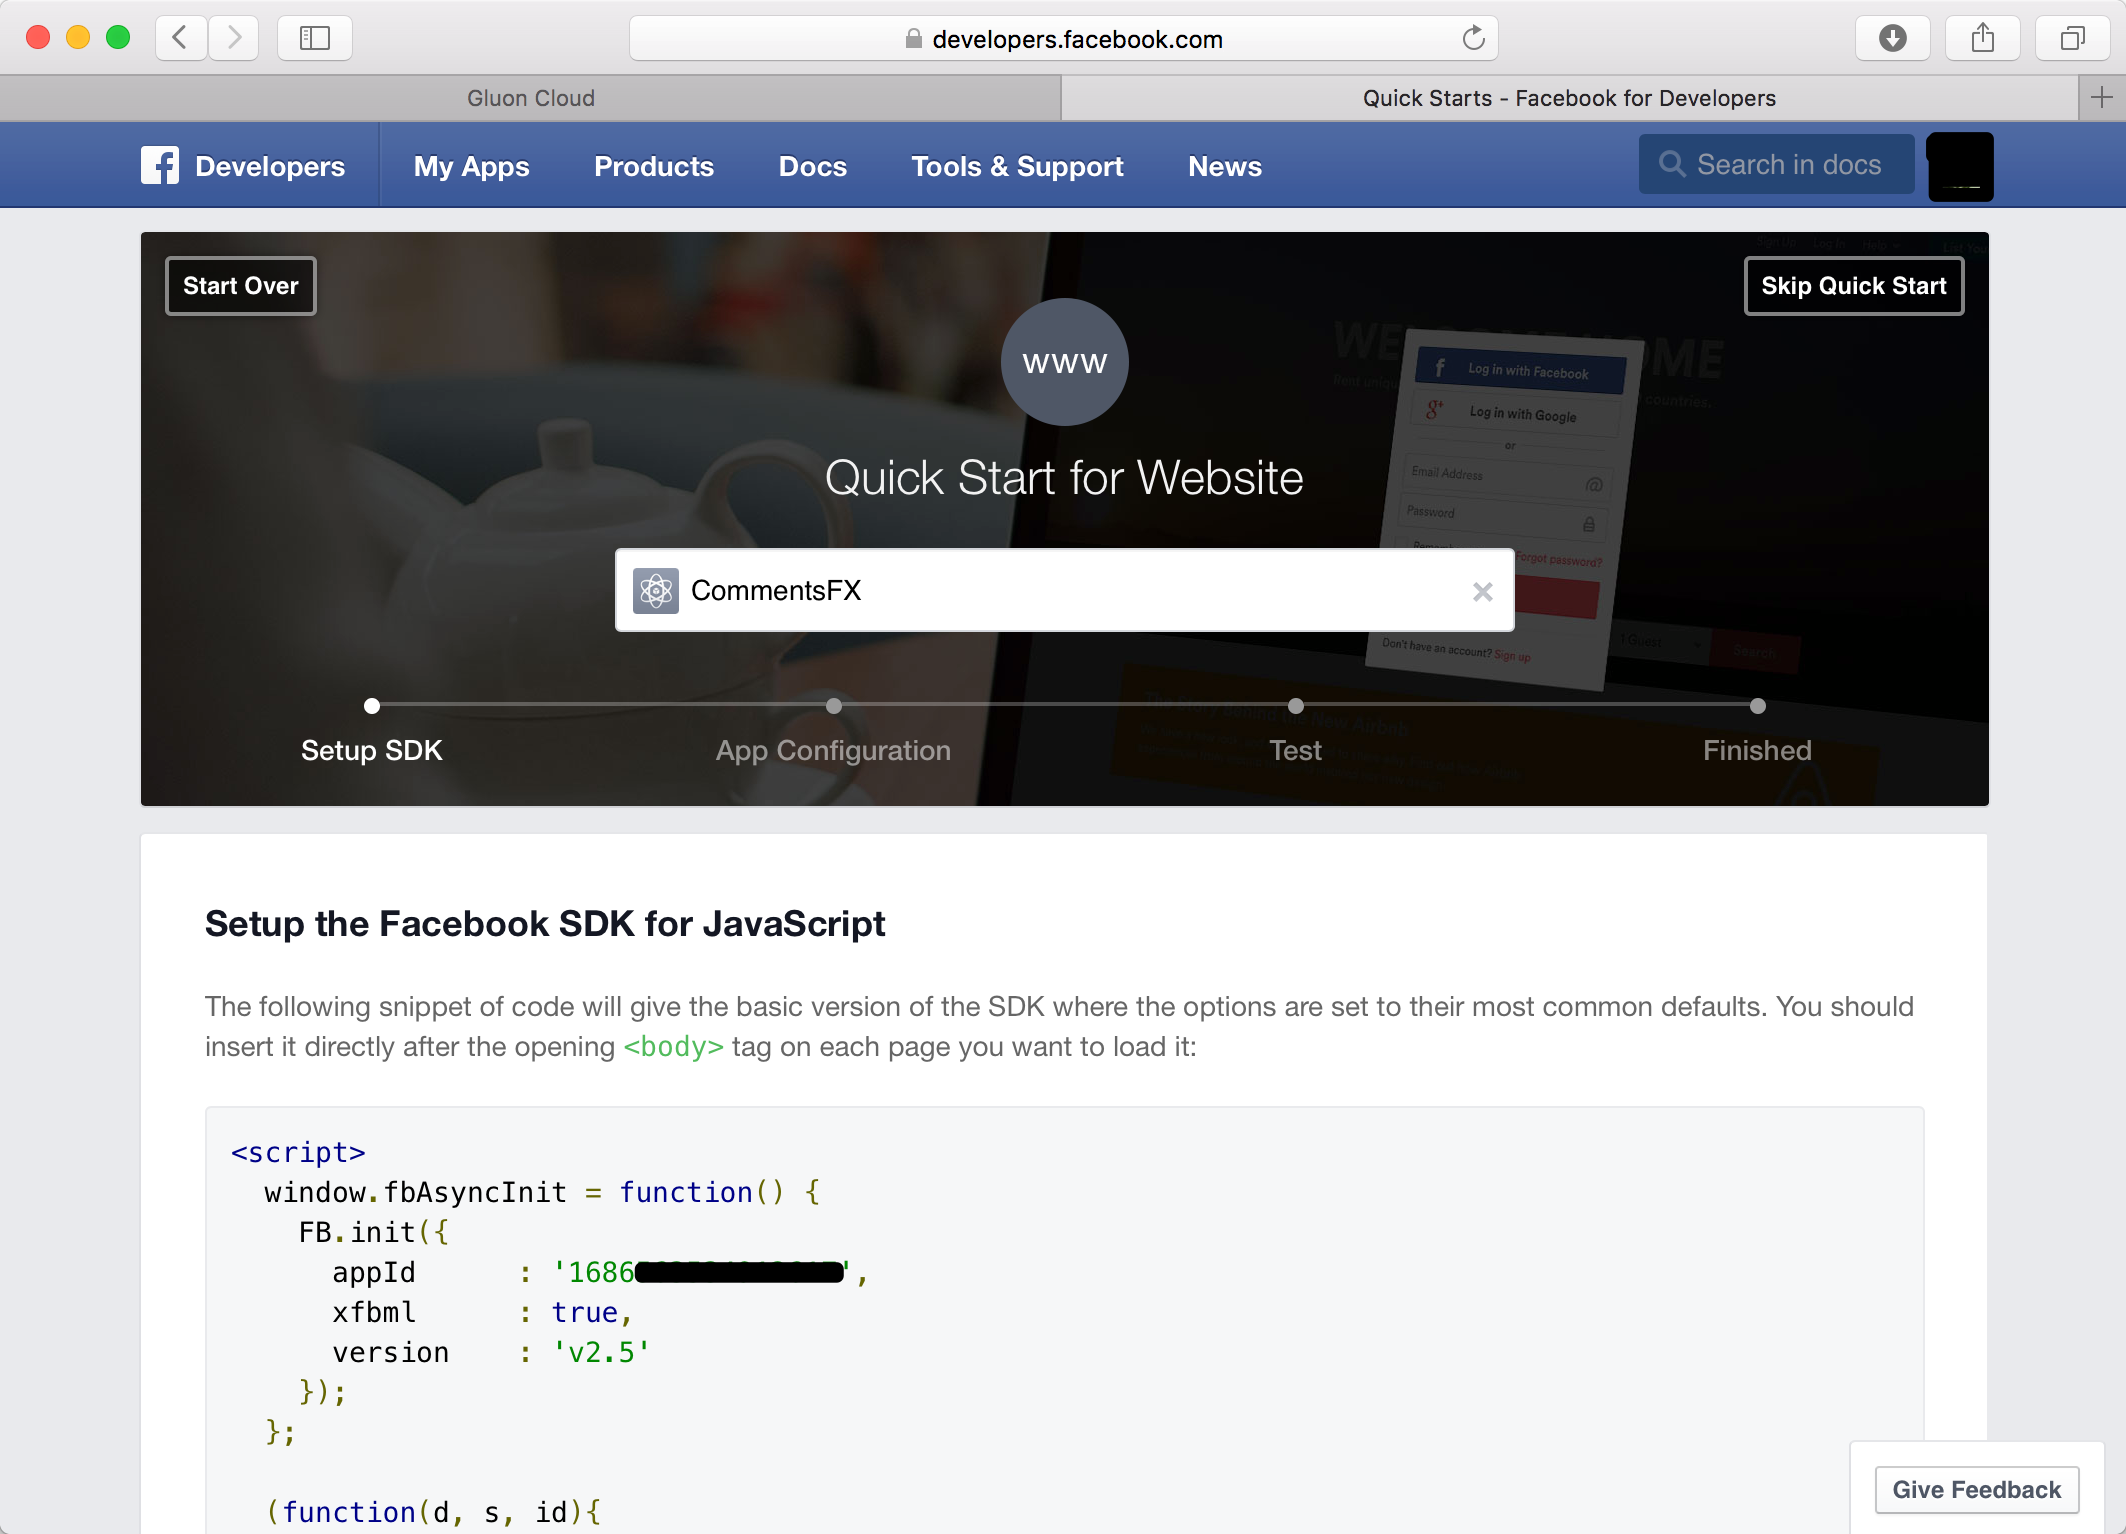The image size is (2126, 1534).
Task: Open the user profile picture menu
Action: pos(1960,166)
